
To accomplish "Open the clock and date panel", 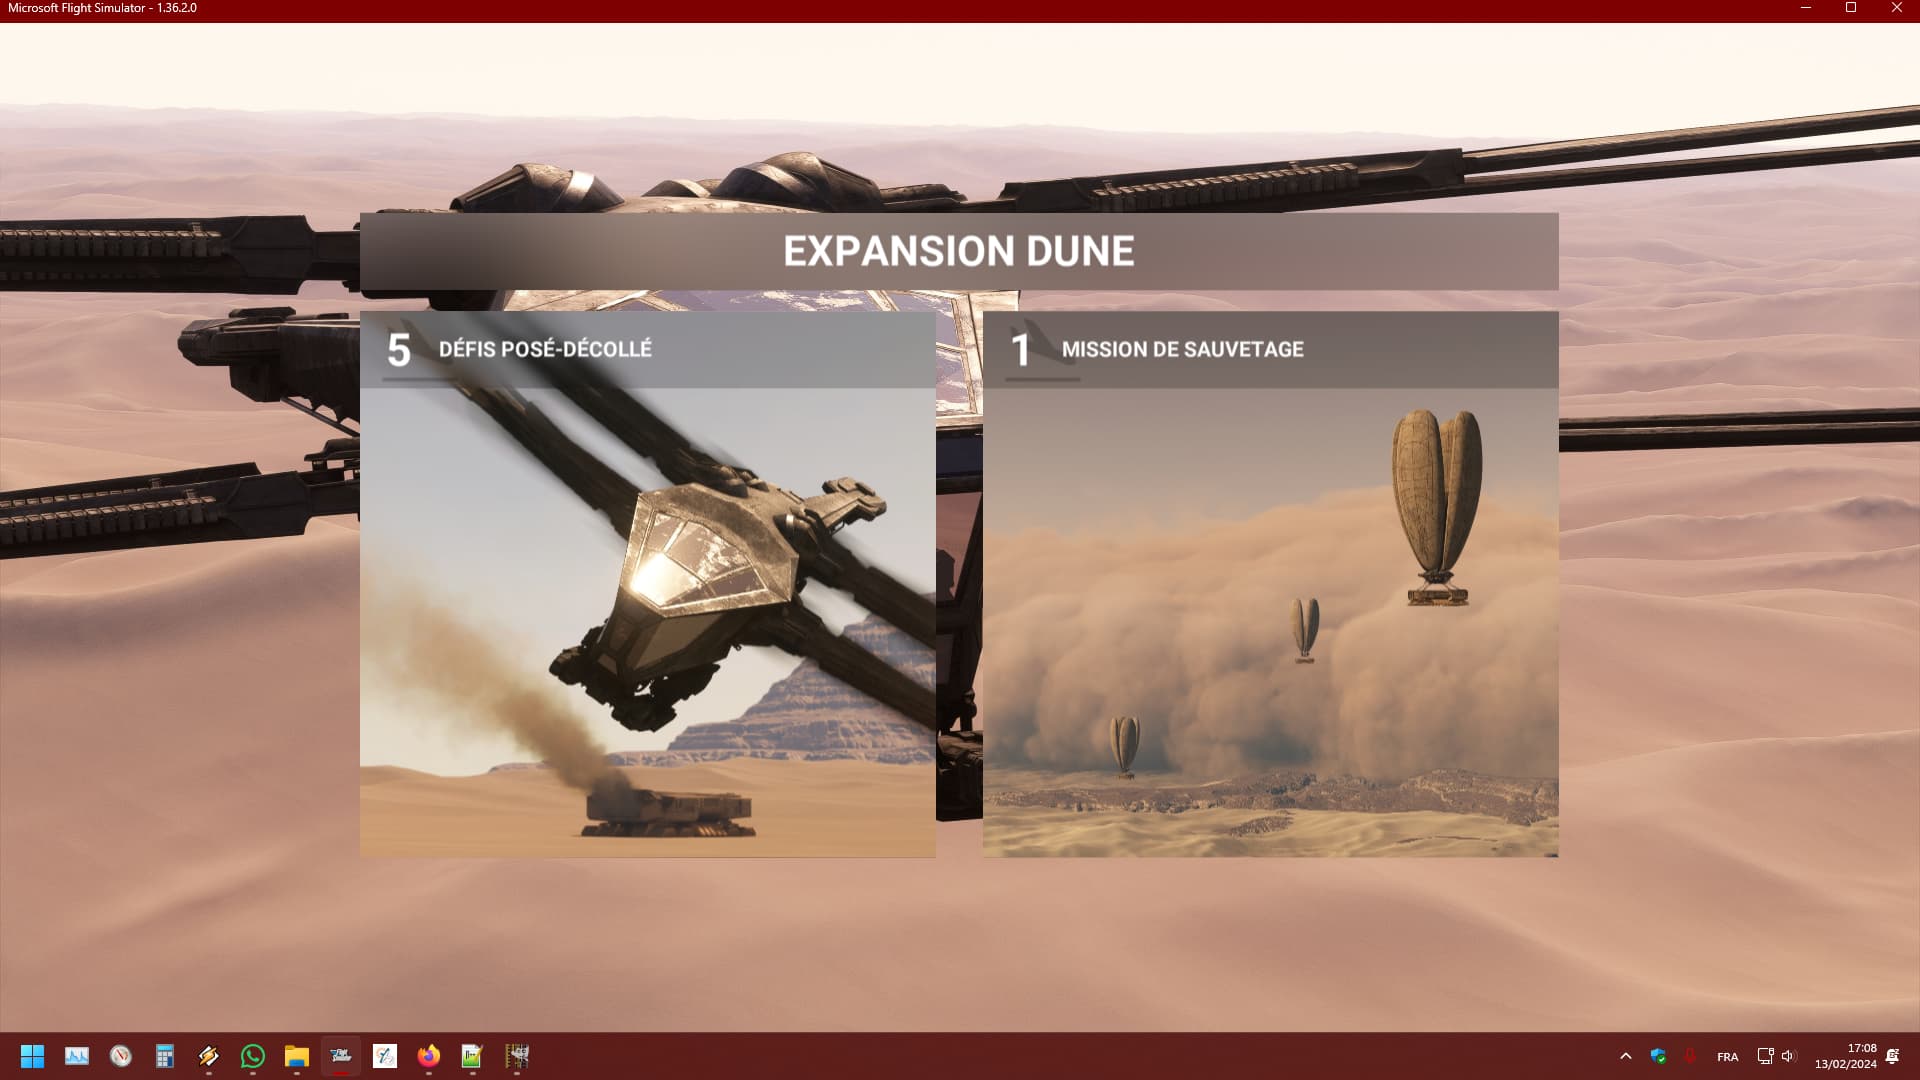I will [x=1846, y=1056].
